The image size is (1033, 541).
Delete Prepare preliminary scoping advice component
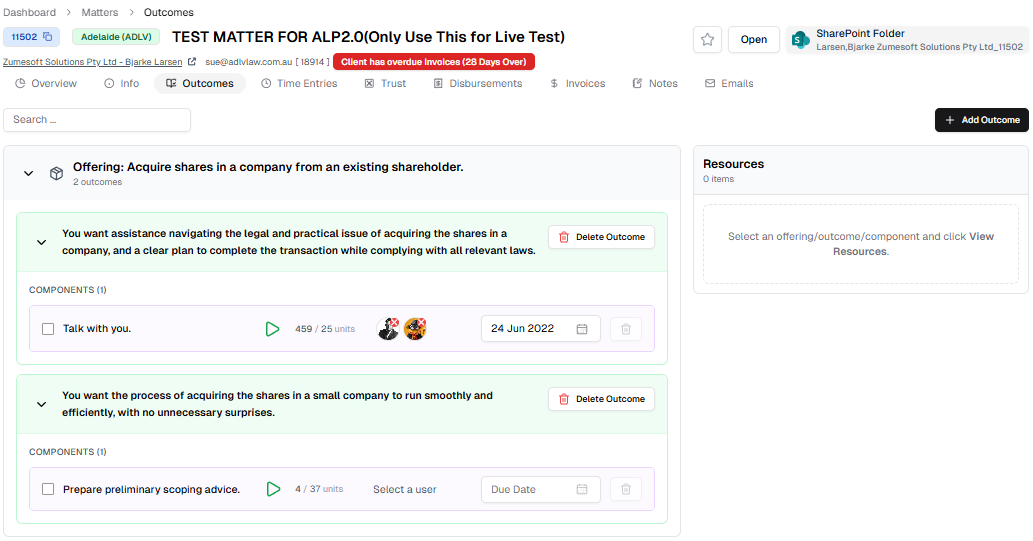[x=626, y=489]
